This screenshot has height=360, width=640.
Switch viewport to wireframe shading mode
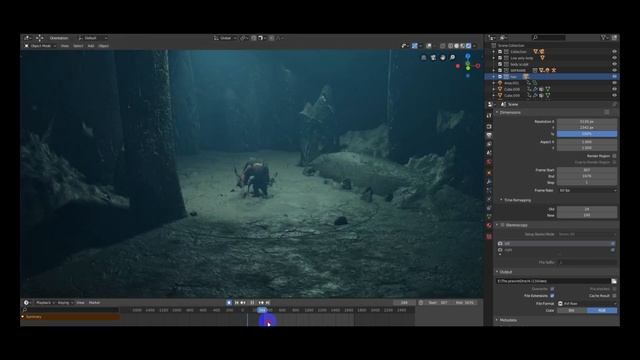pos(451,46)
